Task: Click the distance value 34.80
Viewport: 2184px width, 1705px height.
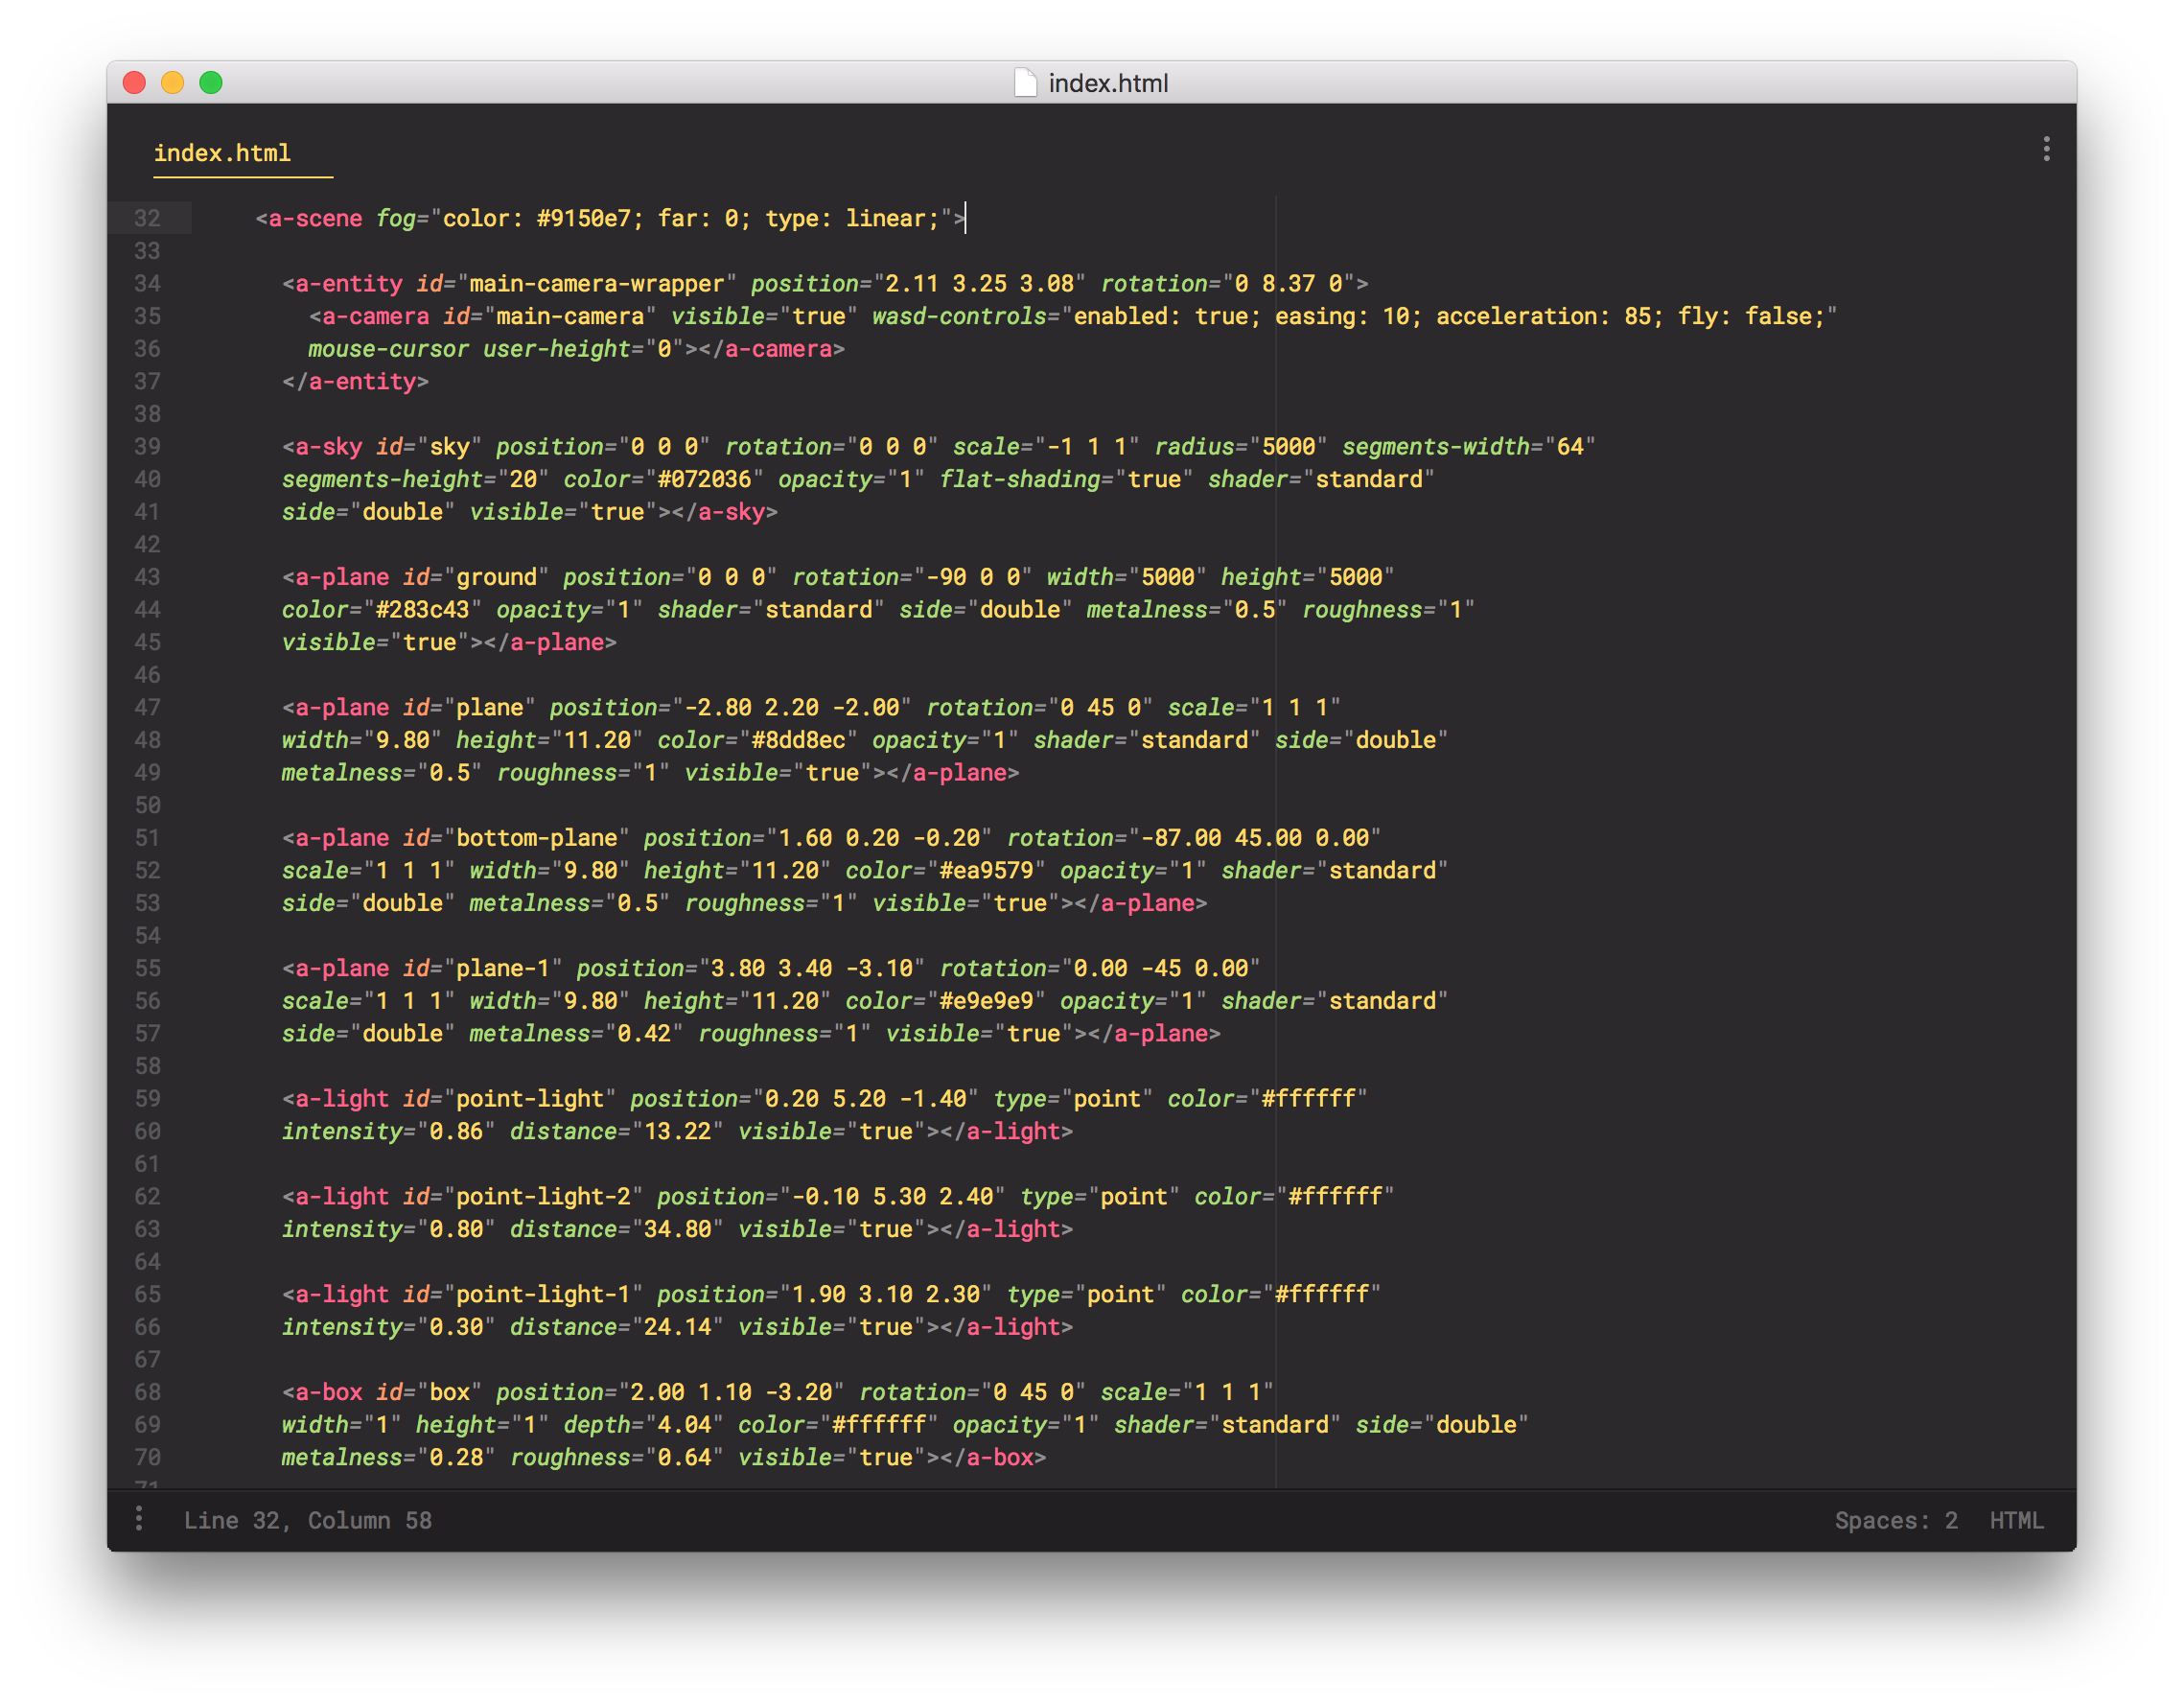Action: (x=677, y=1229)
